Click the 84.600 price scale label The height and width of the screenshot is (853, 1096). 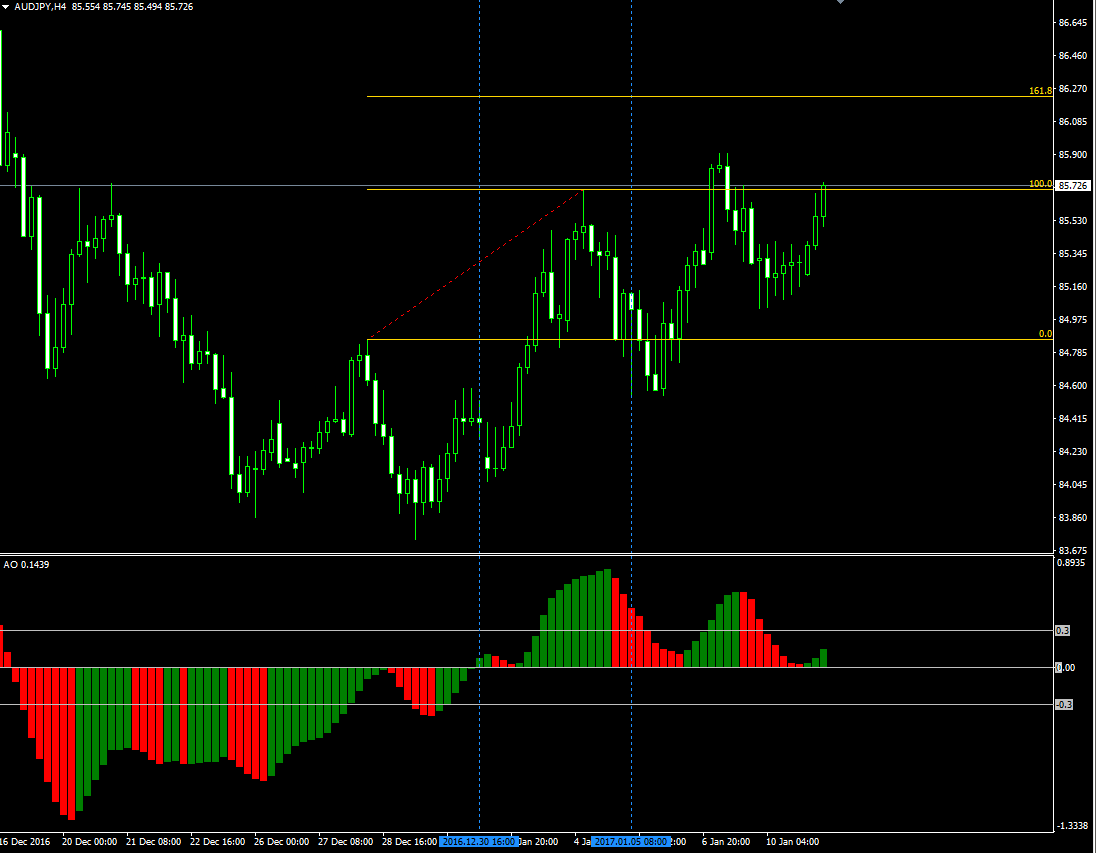[1073, 385]
